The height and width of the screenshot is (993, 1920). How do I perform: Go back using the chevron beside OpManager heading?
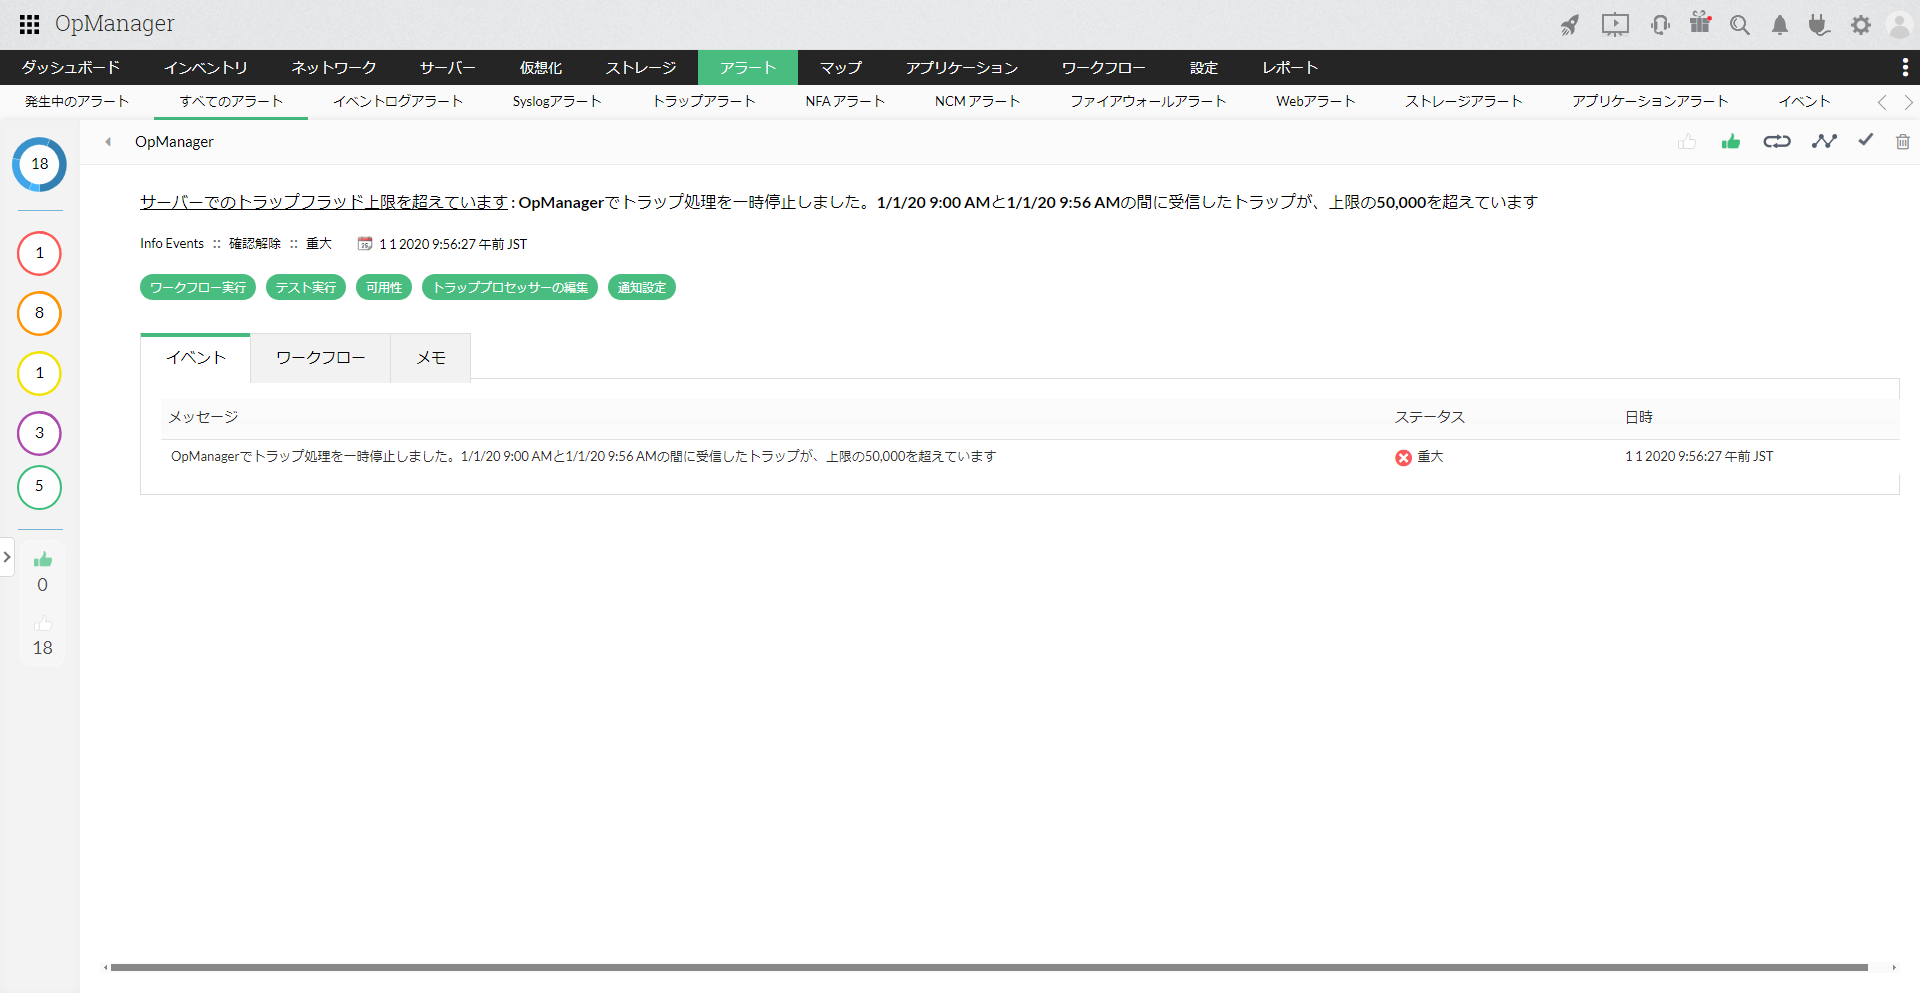107,142
